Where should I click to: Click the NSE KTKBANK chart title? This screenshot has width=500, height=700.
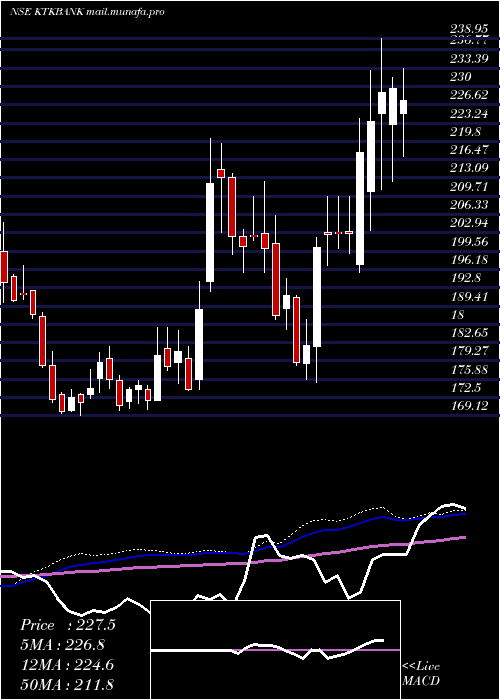point(88,12)
